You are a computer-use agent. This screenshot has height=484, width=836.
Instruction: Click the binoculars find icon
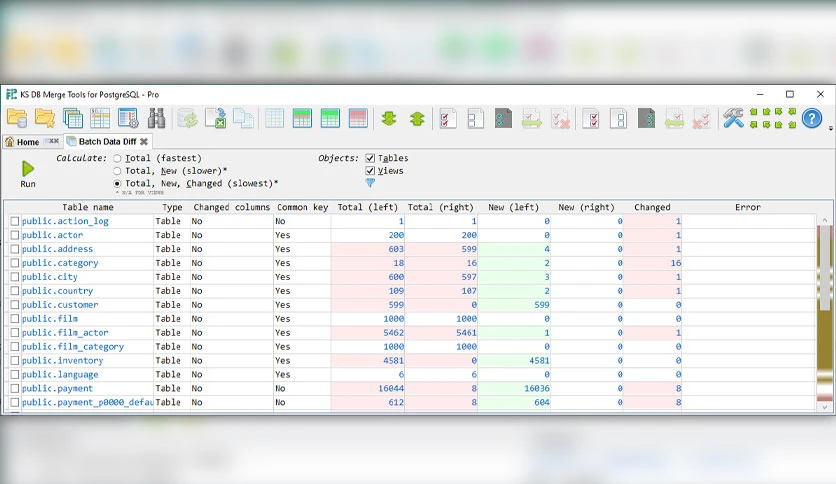(156, 118)
